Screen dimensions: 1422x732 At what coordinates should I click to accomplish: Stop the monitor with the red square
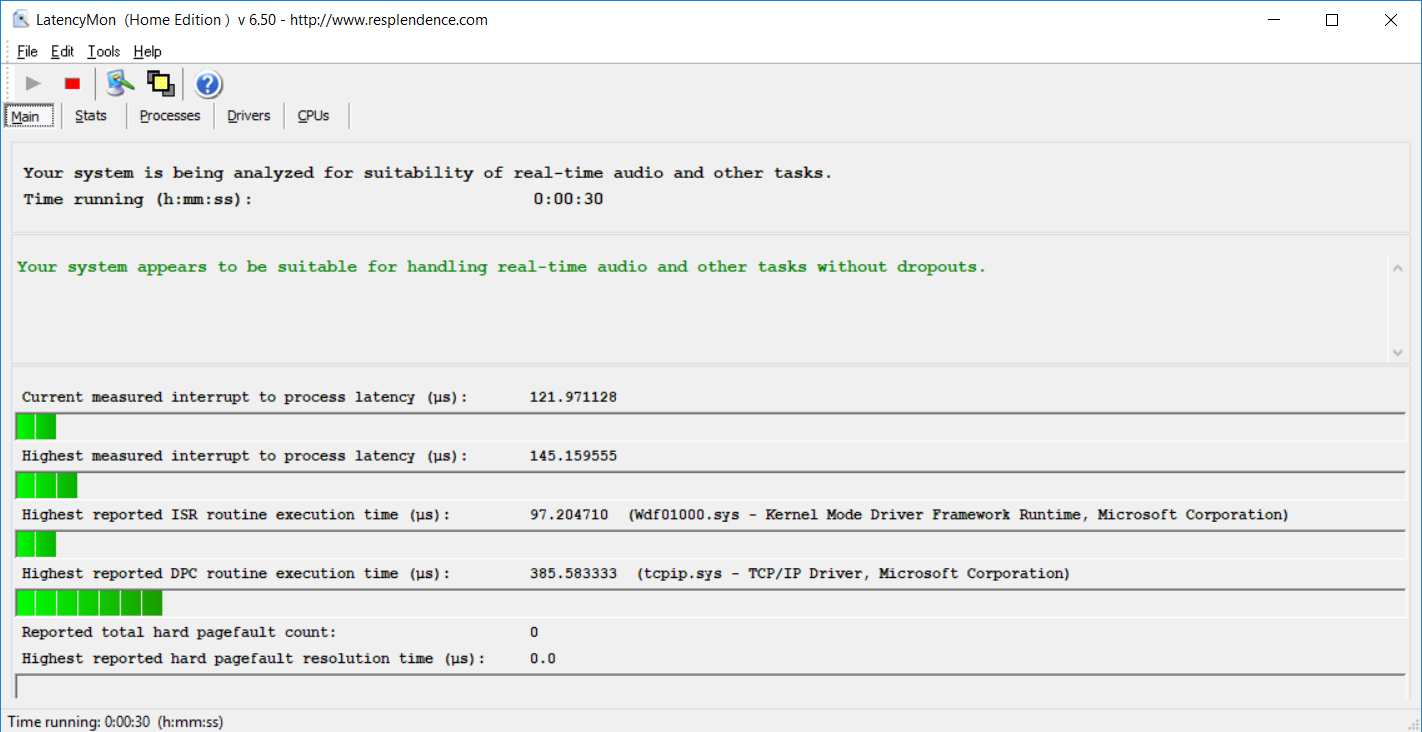pyautogui.click(x=72, y=84)
